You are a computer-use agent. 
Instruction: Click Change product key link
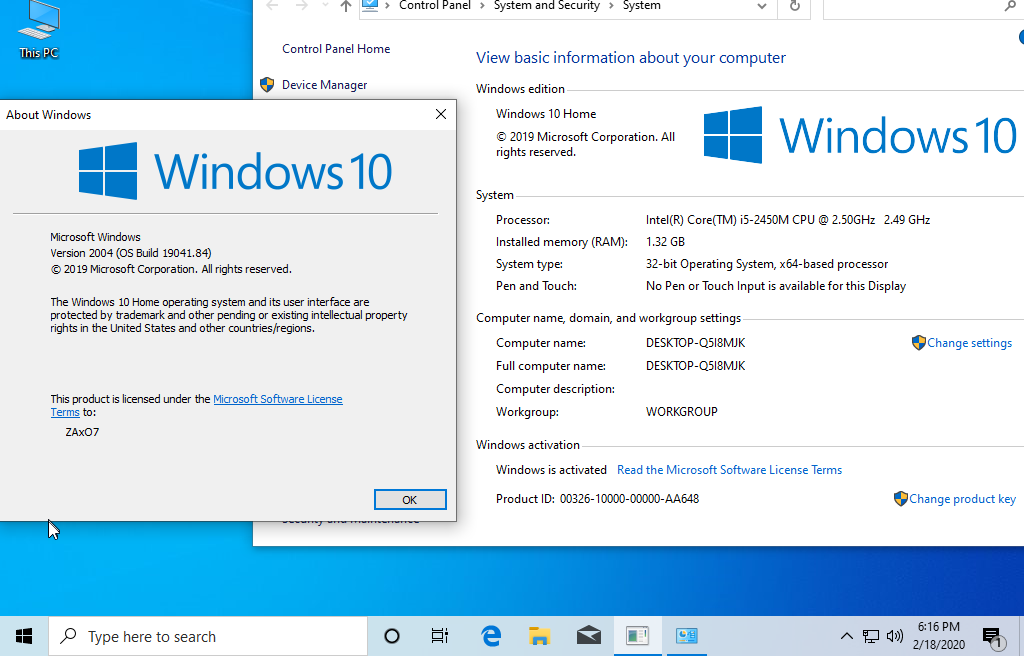(962, 499)
